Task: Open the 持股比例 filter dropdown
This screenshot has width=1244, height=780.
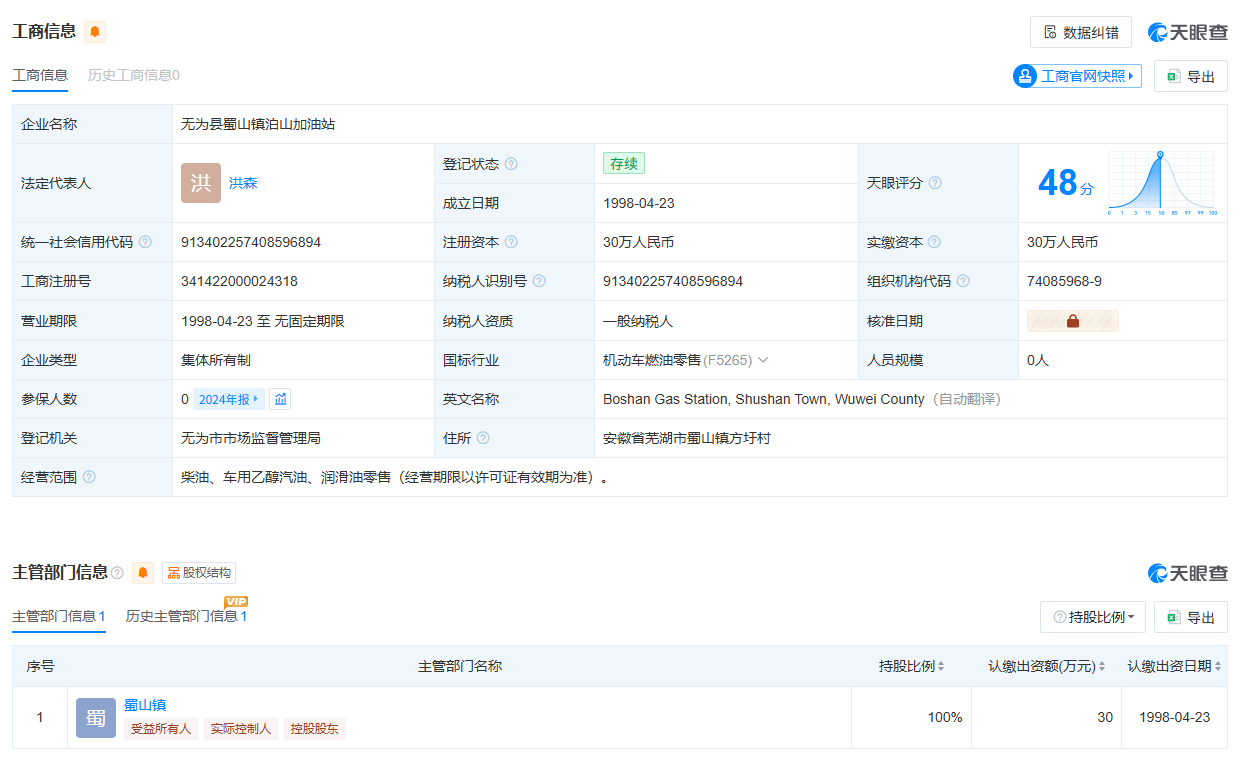Action: (1093, 617)
